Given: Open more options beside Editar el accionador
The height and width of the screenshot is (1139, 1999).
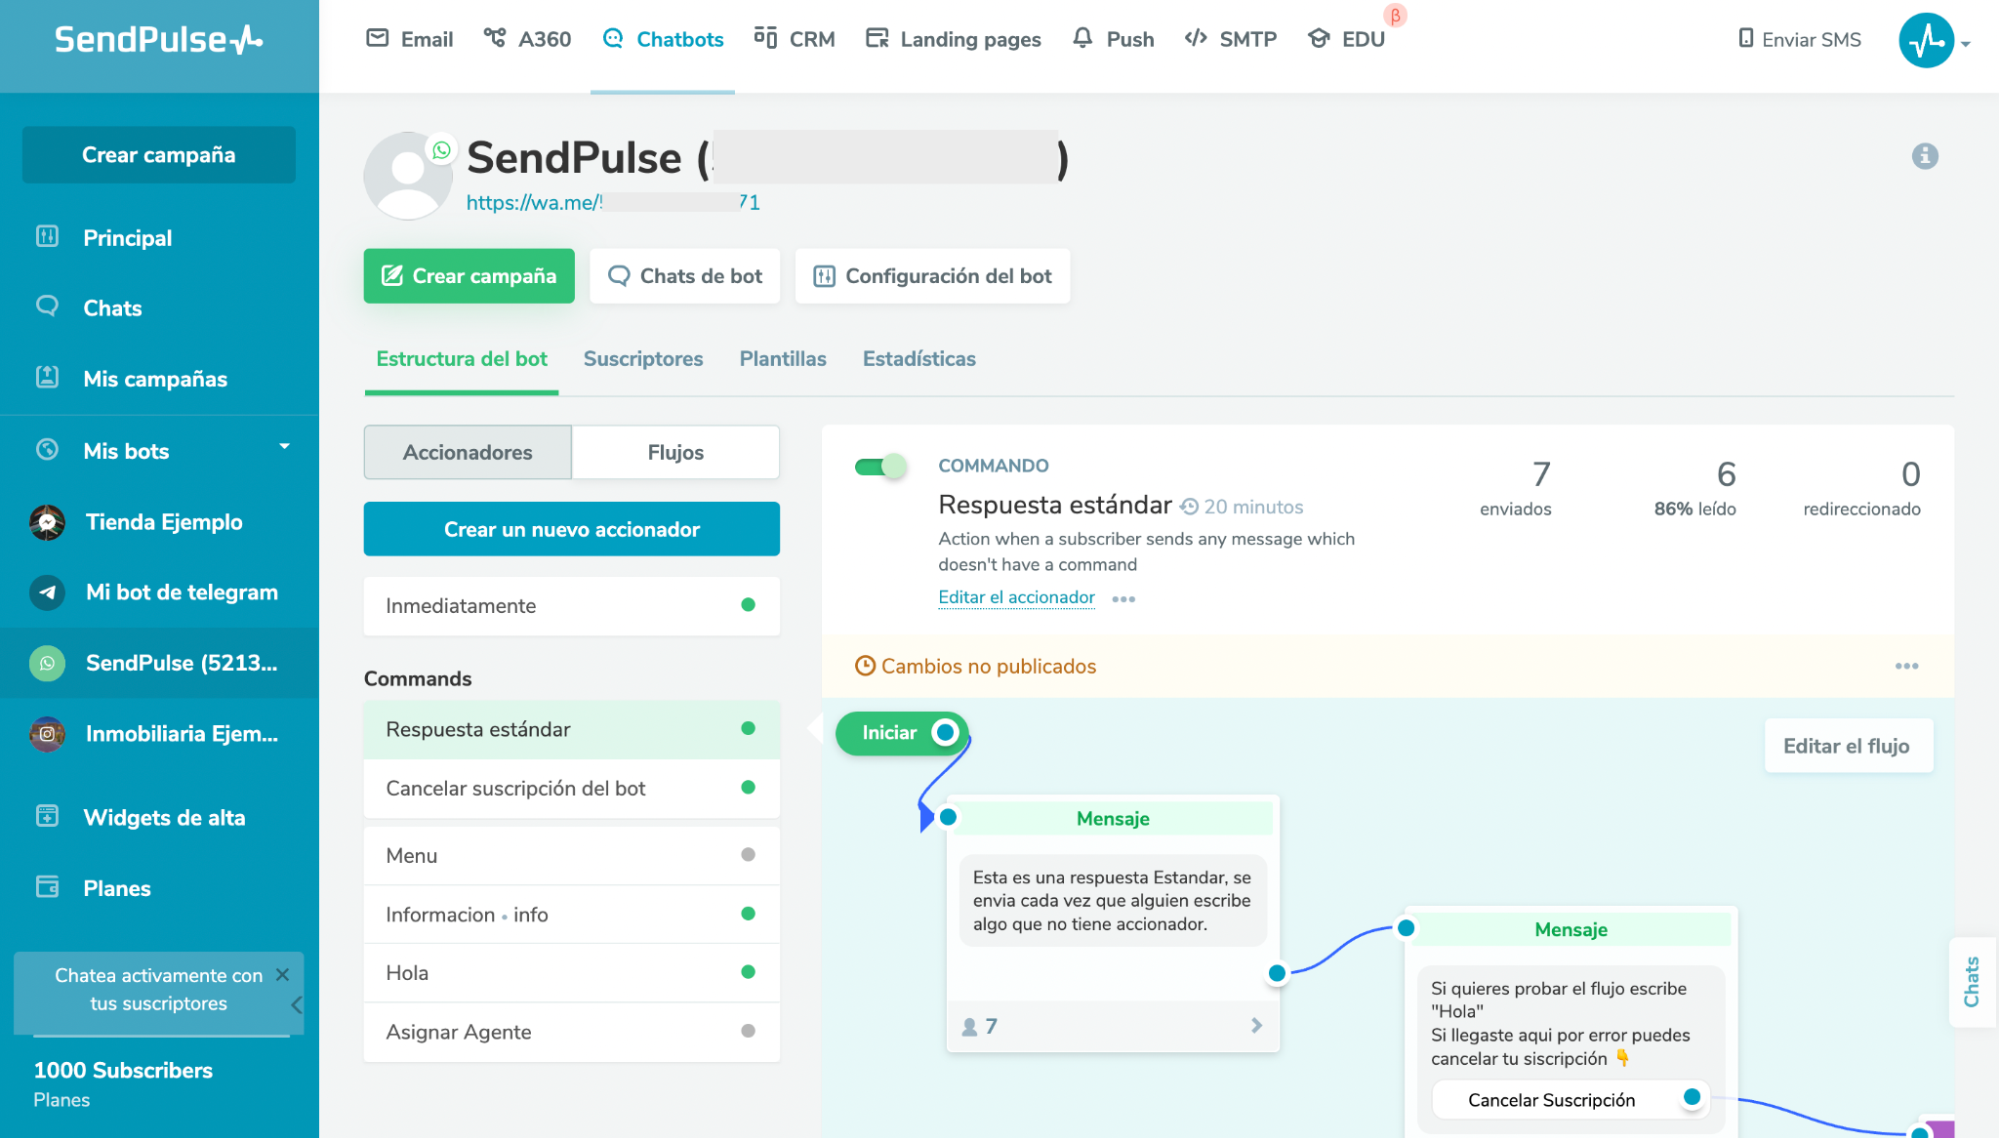Looking at the screenshot, I should (x=1124, y=599).
